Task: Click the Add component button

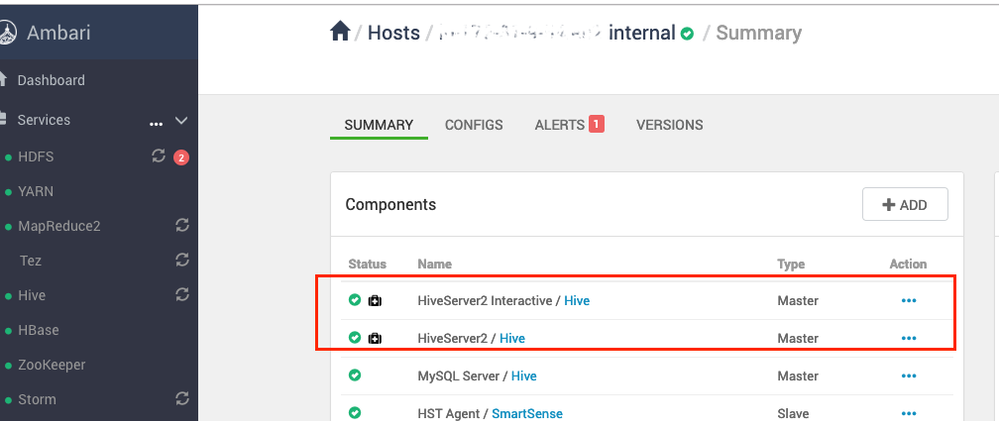Action: pyautogui.click(x=905, y=205)
